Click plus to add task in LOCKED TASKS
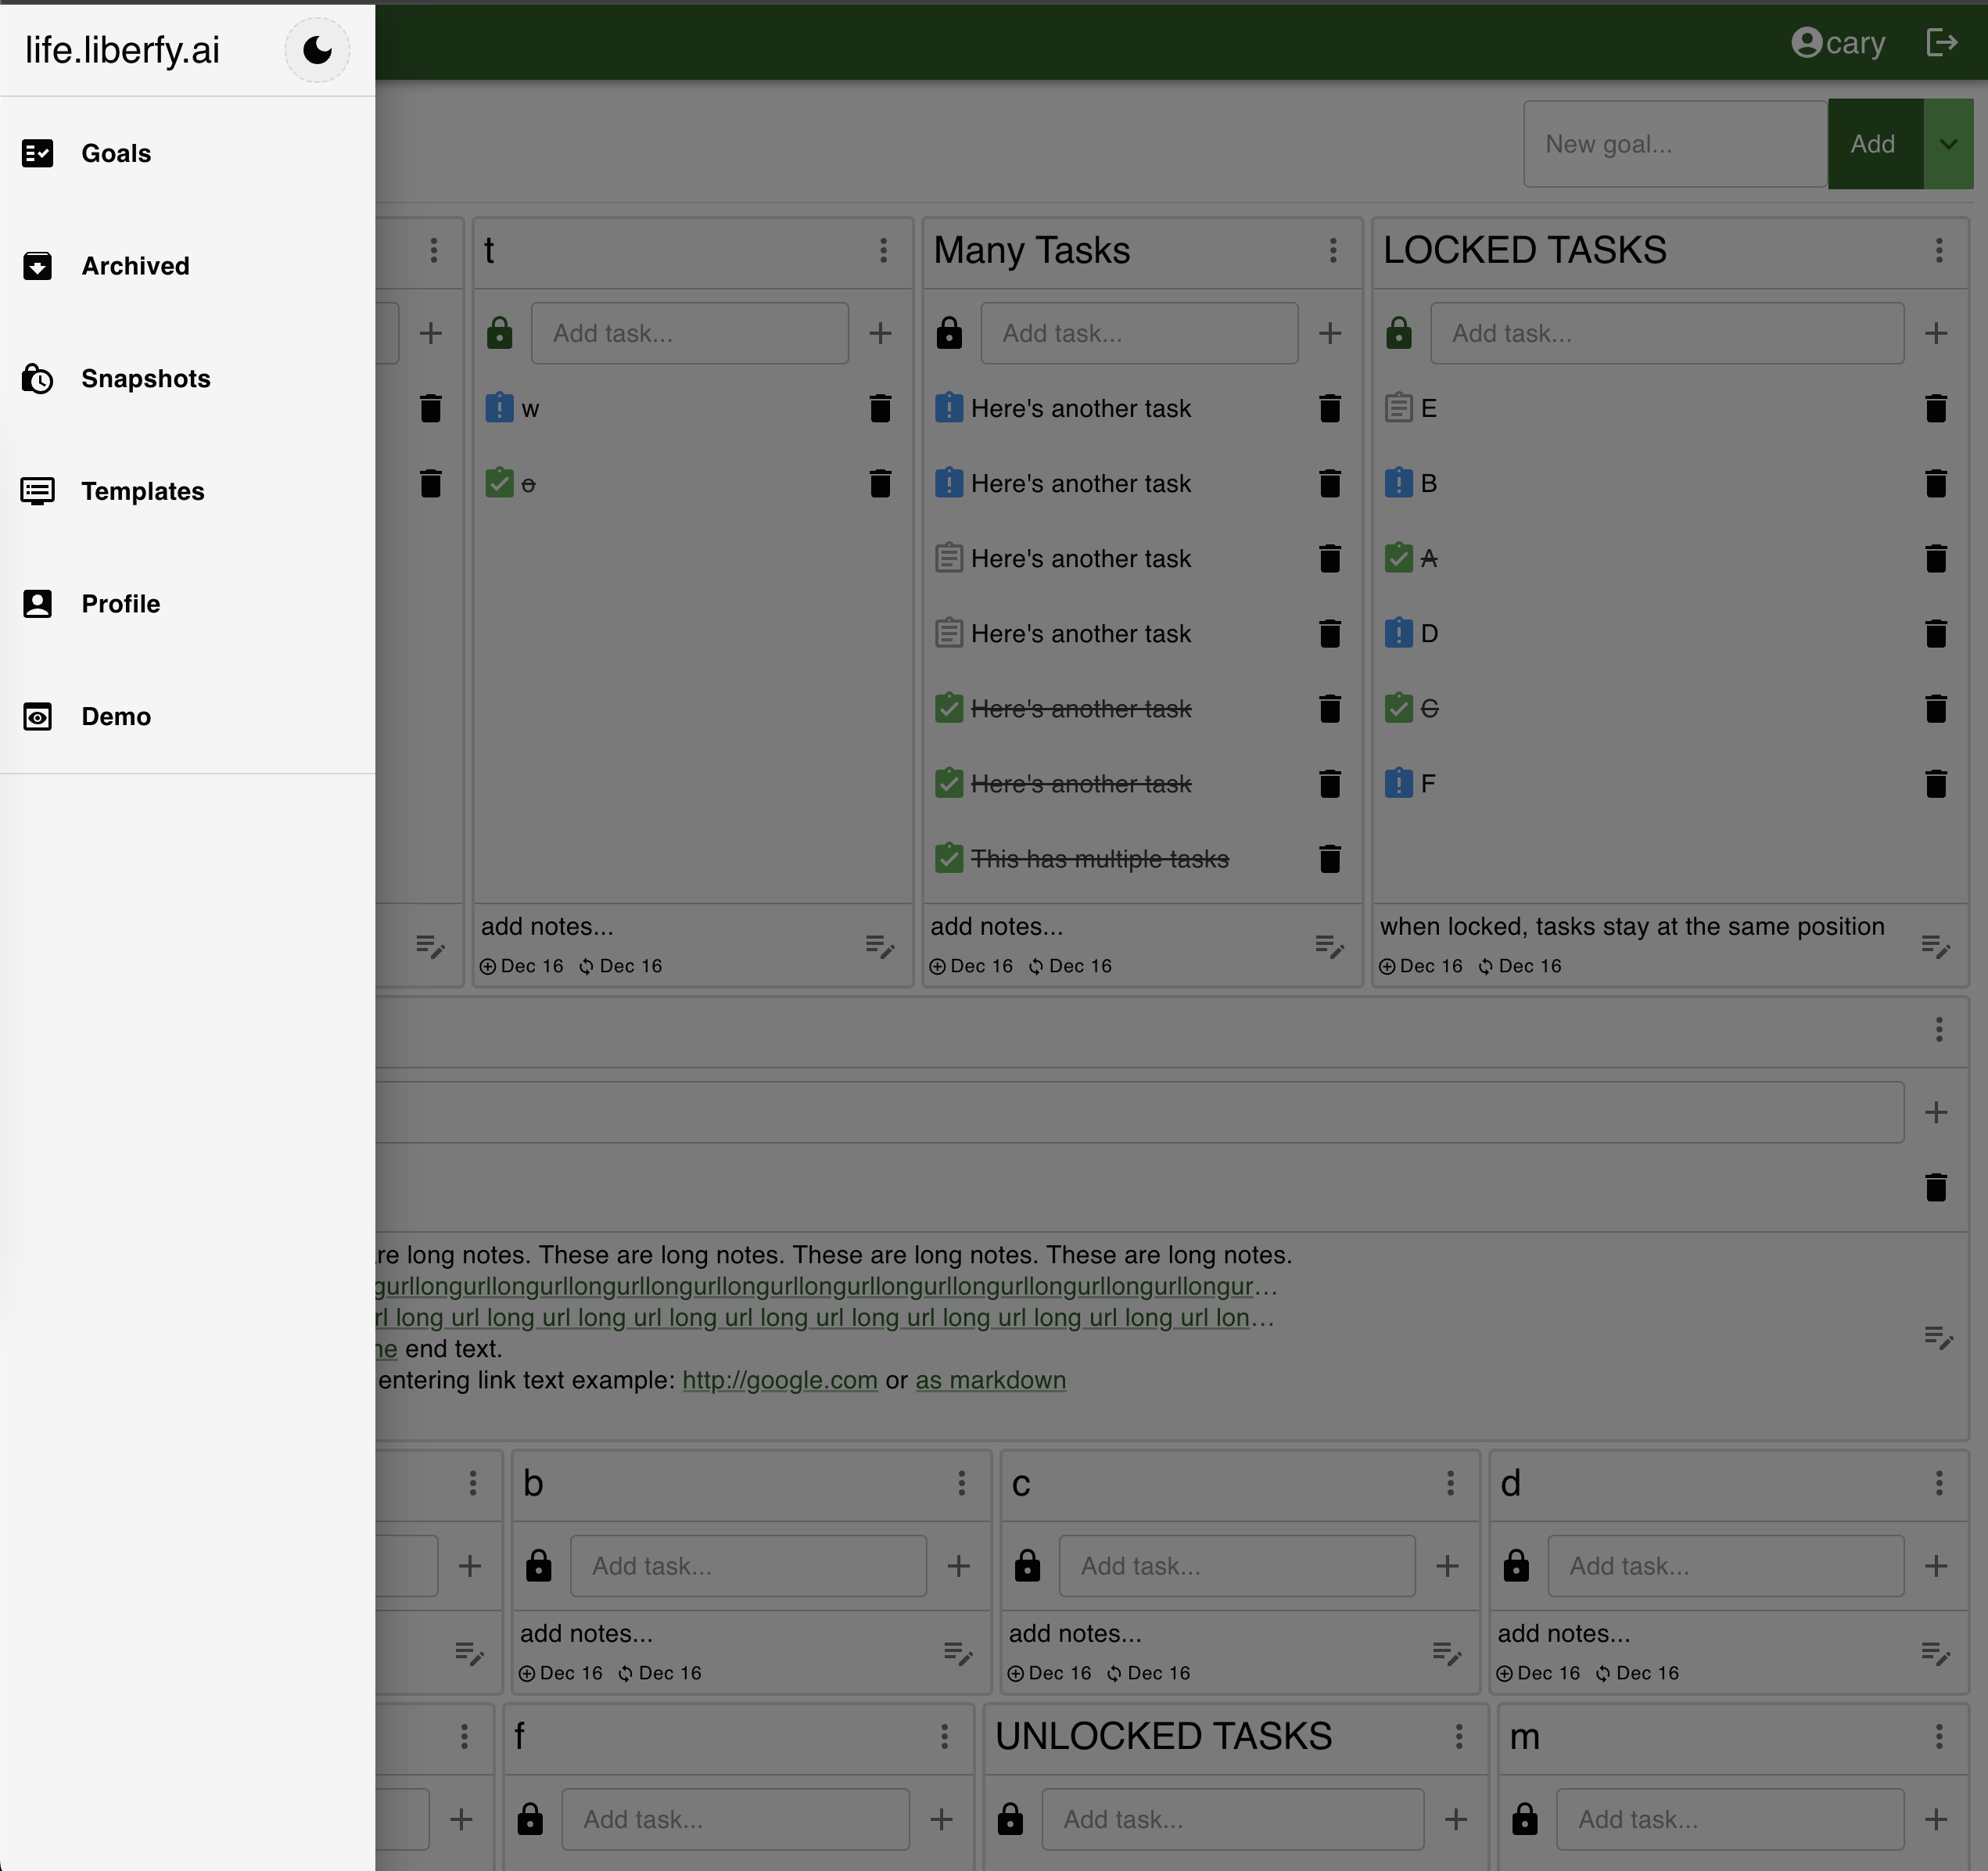Image resolution: width=1988 pixels, height=1871 pixels. click(1935, 333)
